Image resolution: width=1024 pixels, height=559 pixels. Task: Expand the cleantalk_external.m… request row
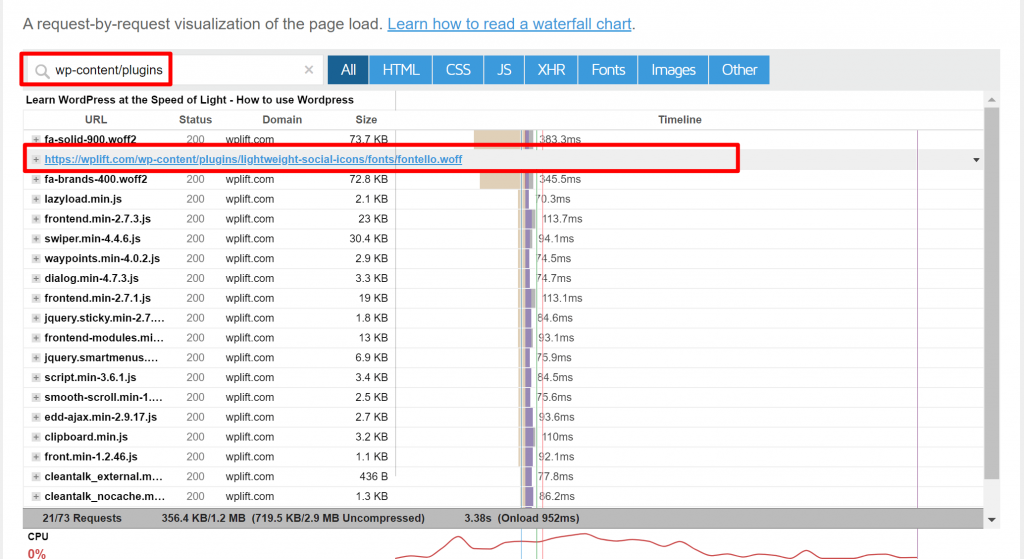tap(36, 476)
